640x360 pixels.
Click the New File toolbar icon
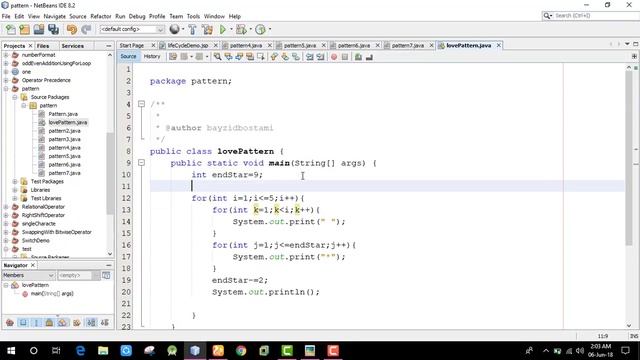click(11, 29)
